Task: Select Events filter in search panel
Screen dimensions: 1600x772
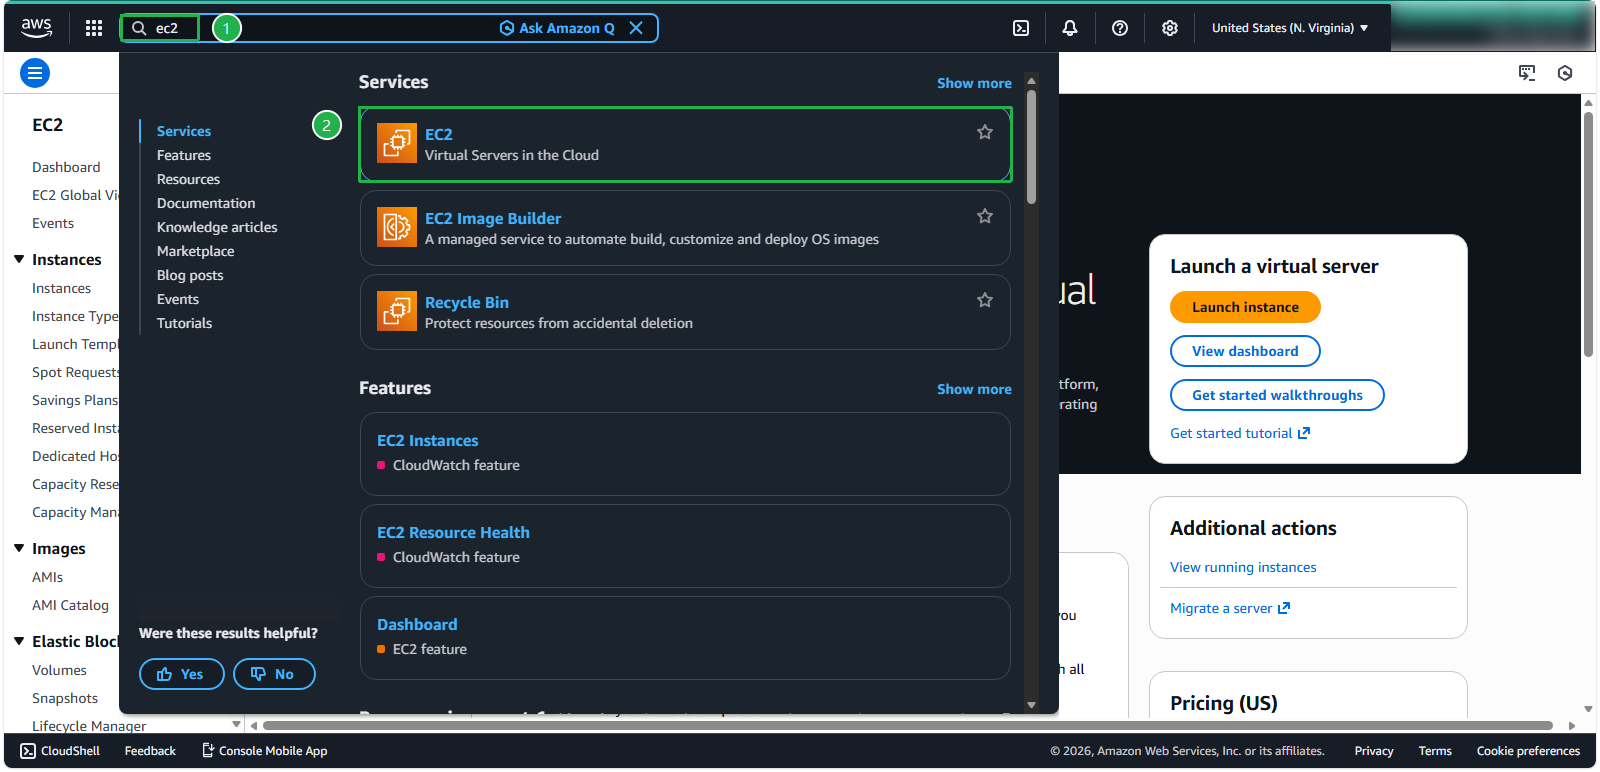Action: (x=178, y=299)
